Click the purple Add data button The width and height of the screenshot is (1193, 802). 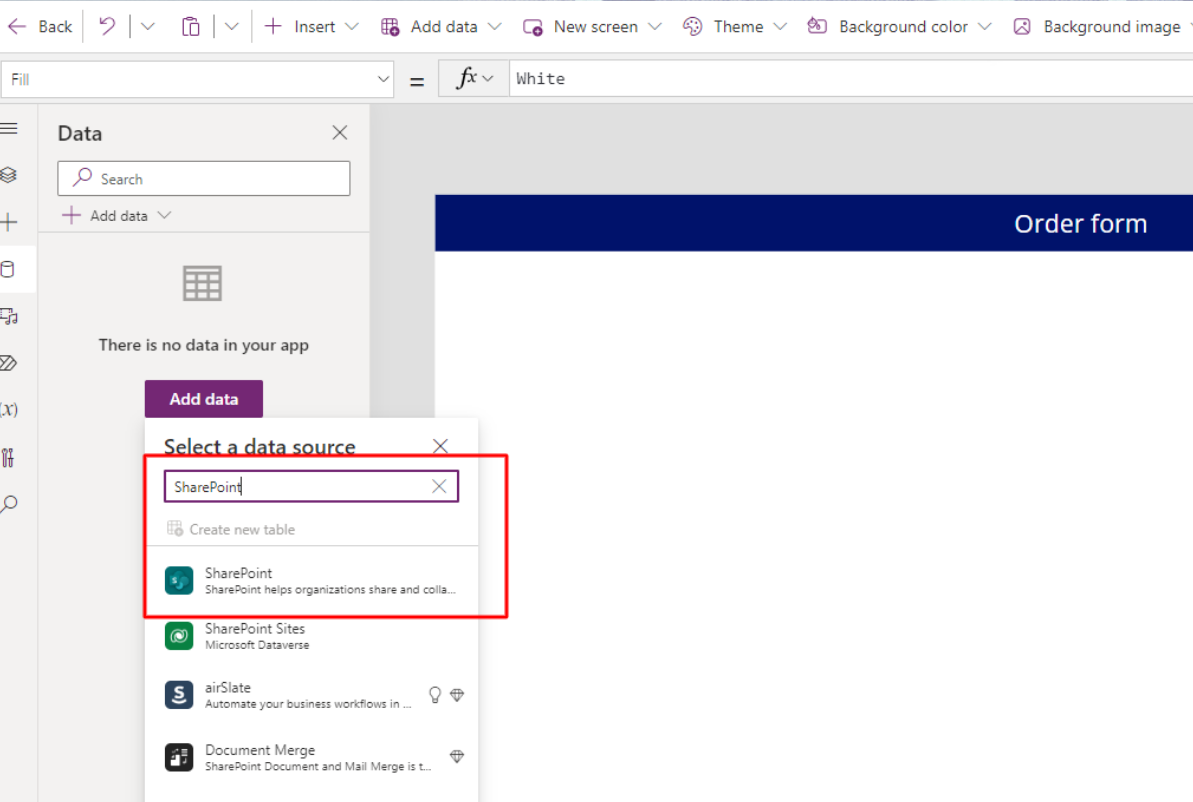point(203,398)
